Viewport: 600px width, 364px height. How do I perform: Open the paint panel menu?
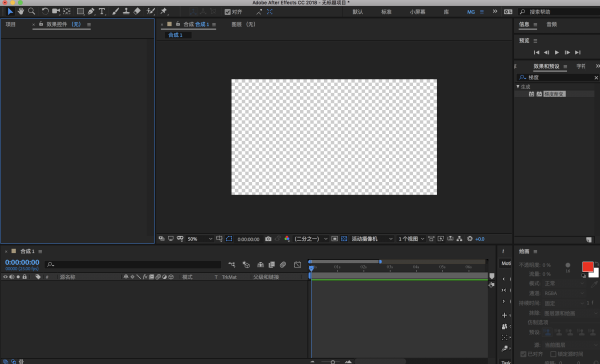pyautogui.click(x=535, y=251)
